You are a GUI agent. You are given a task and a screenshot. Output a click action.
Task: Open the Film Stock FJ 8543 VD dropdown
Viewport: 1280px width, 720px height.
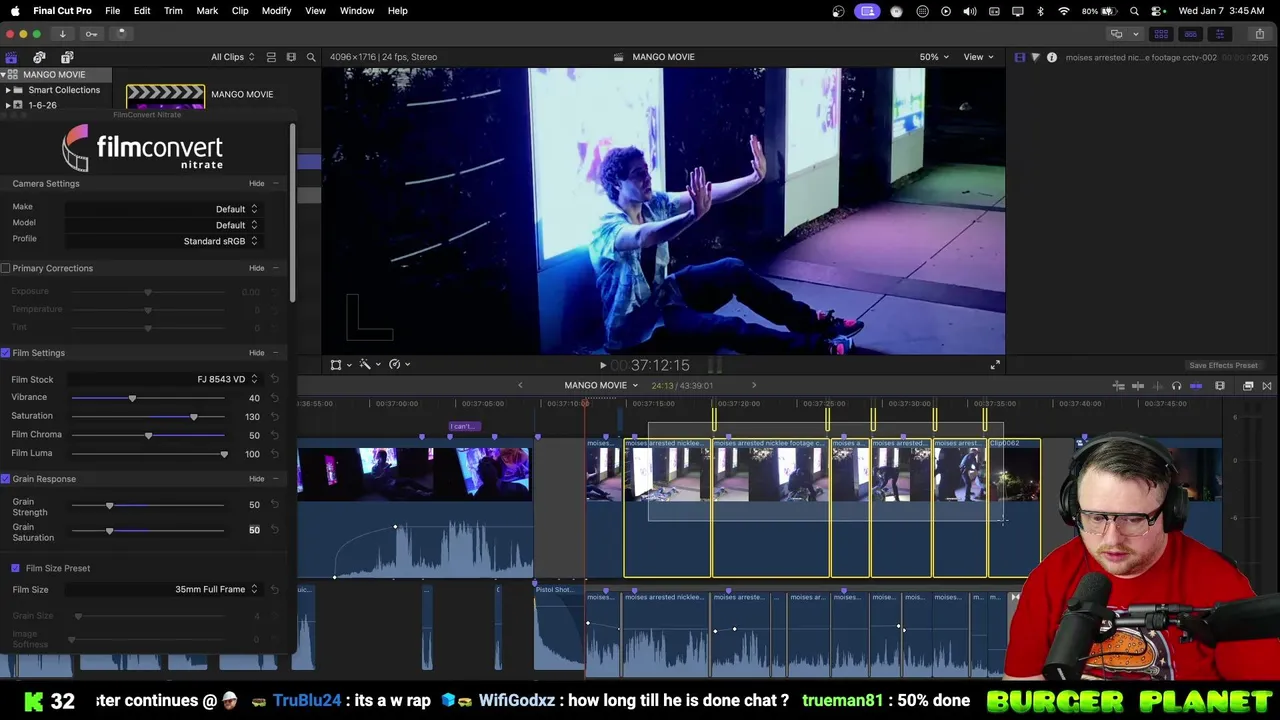coord(161,379)
